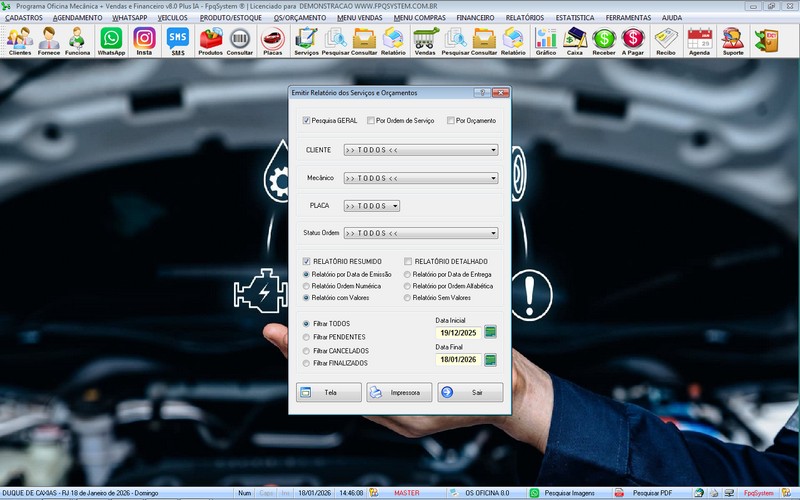Open the Clientes toolbar icon
Image resolution: width=800 pixels, height=500 pixels.
pos(19,40)
